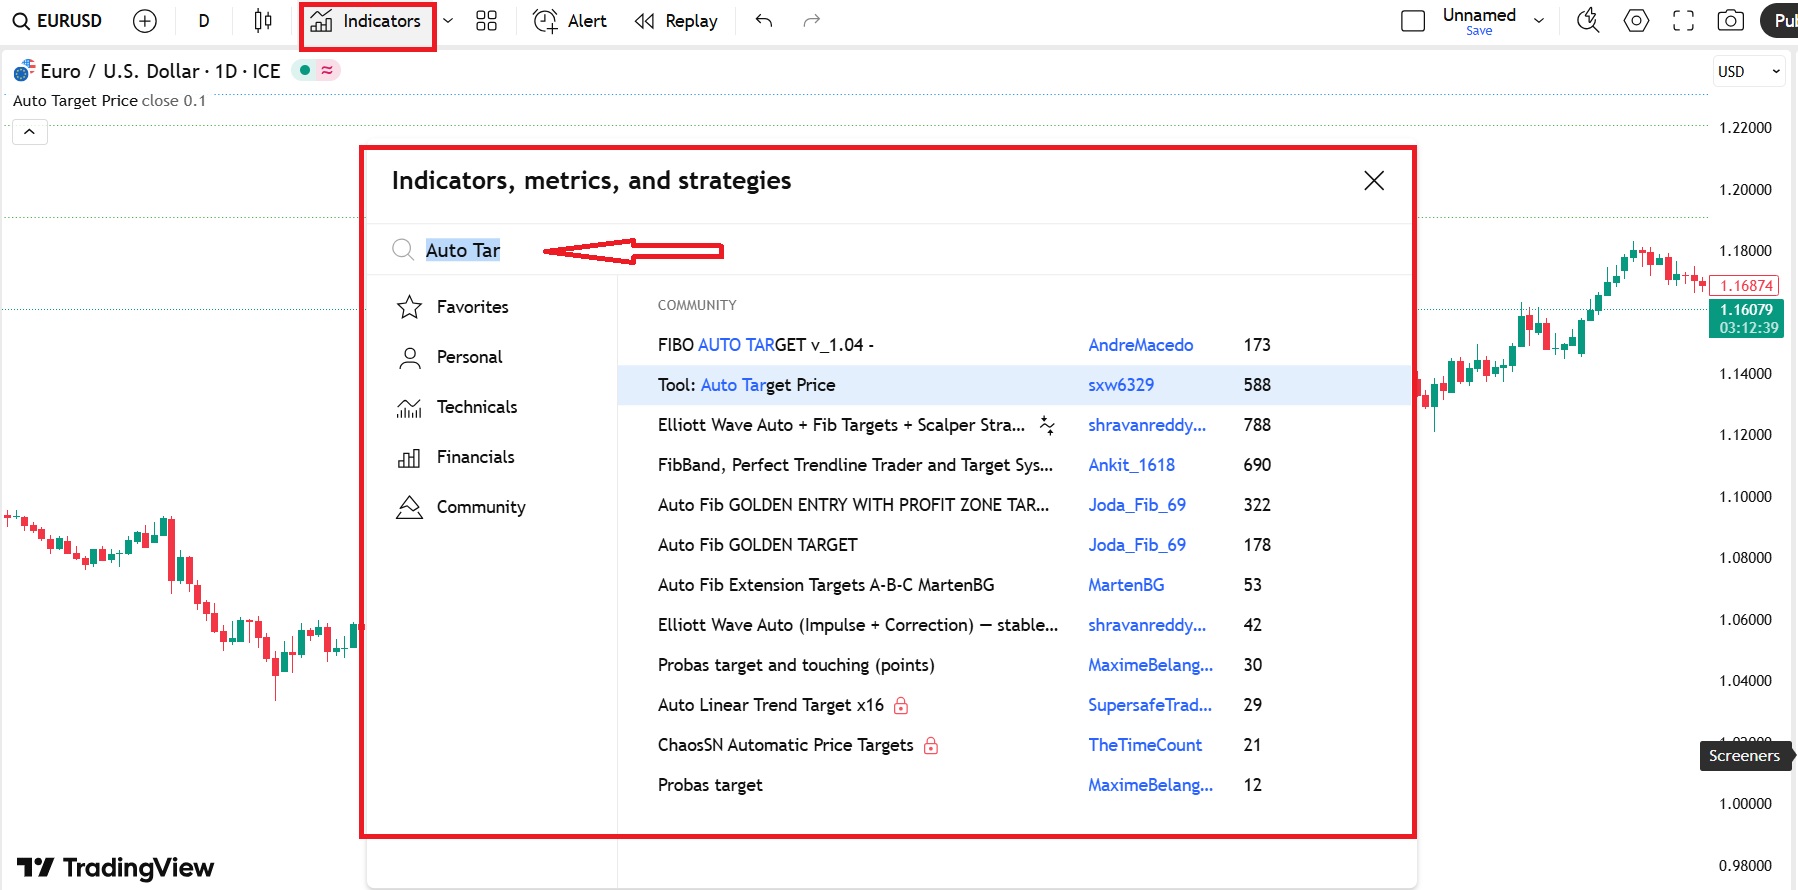Image resolution: width=1798 pixels, height=890 pixels.
Task: Click the chart type candlestick icon
Action: [263, 21]
